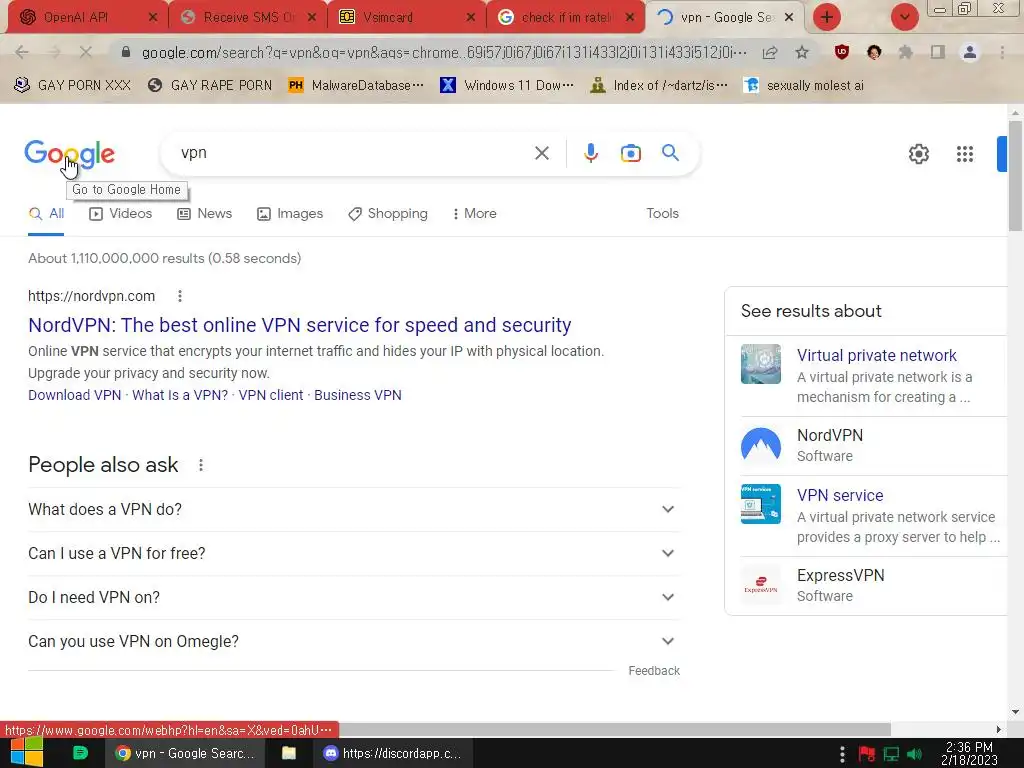Click the uBlock Origin extension icon
This screenshot has width=1024, height=768.
coord(842,52)
